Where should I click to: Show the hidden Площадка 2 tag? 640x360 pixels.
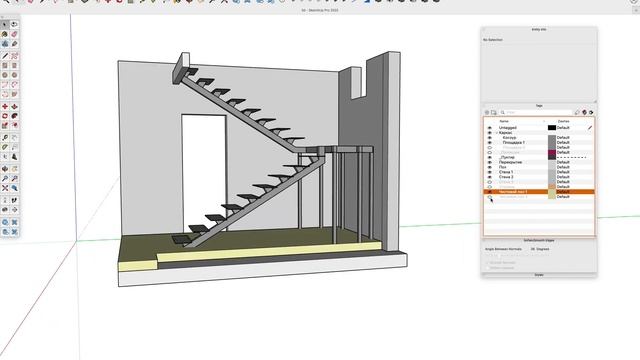pos(490,147)
